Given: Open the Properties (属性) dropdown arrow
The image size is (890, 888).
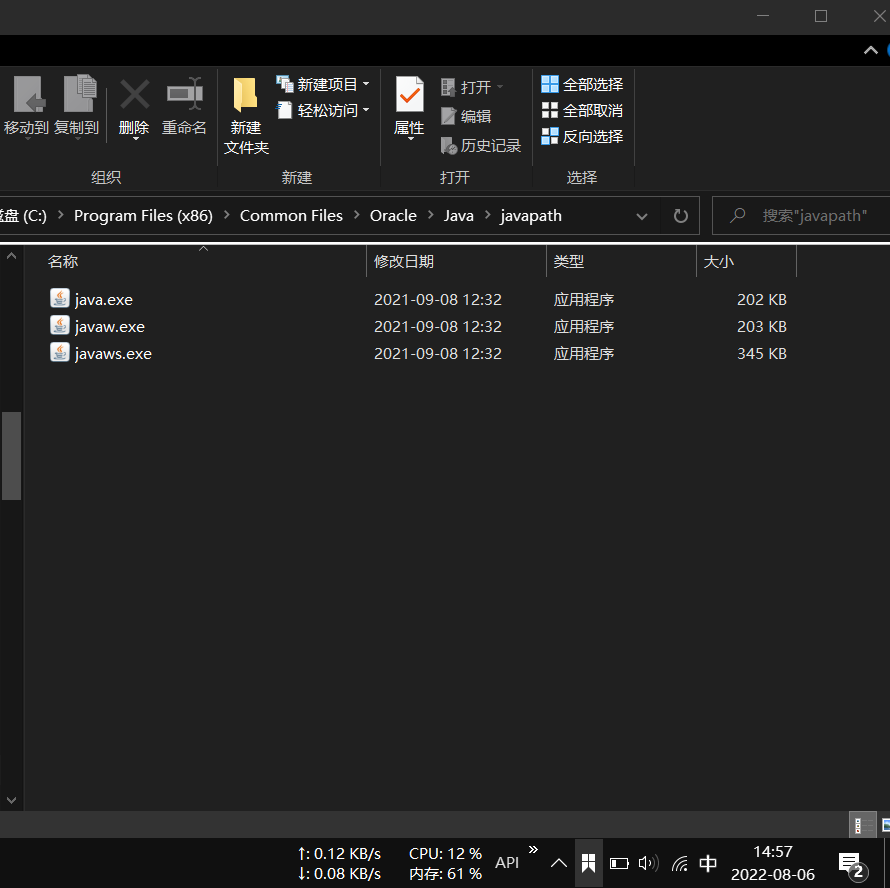Looking at the screenshot, I should click(x=410, y=139).
